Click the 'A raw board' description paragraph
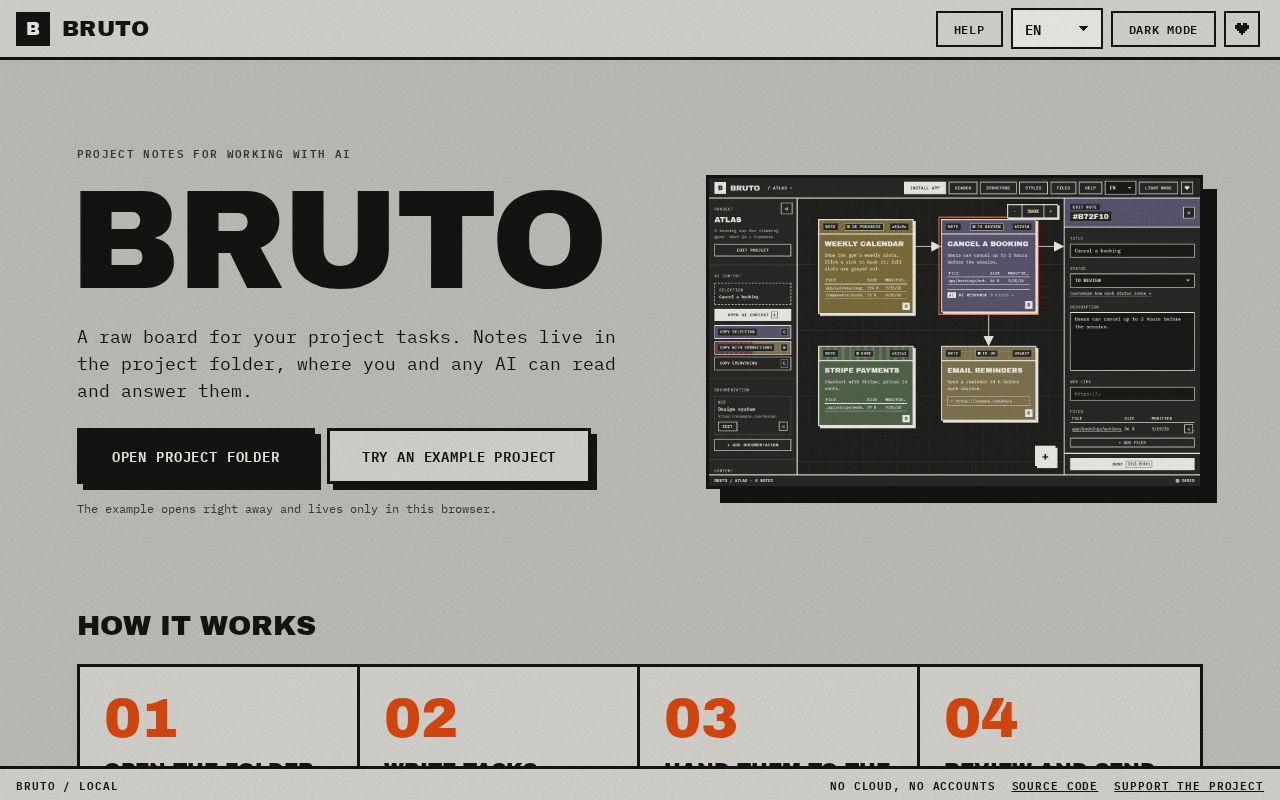 point(347,364)
